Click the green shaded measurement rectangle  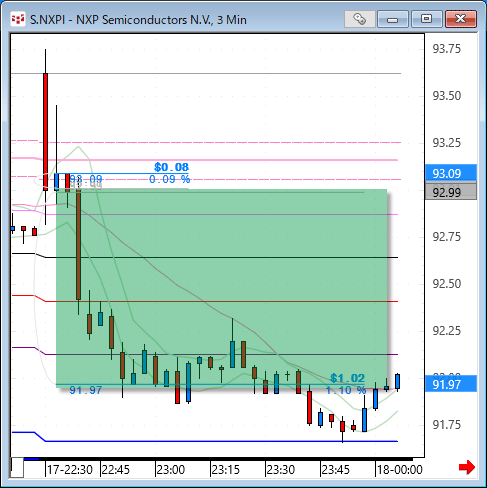pyautogui.click(x=222, y=287)
